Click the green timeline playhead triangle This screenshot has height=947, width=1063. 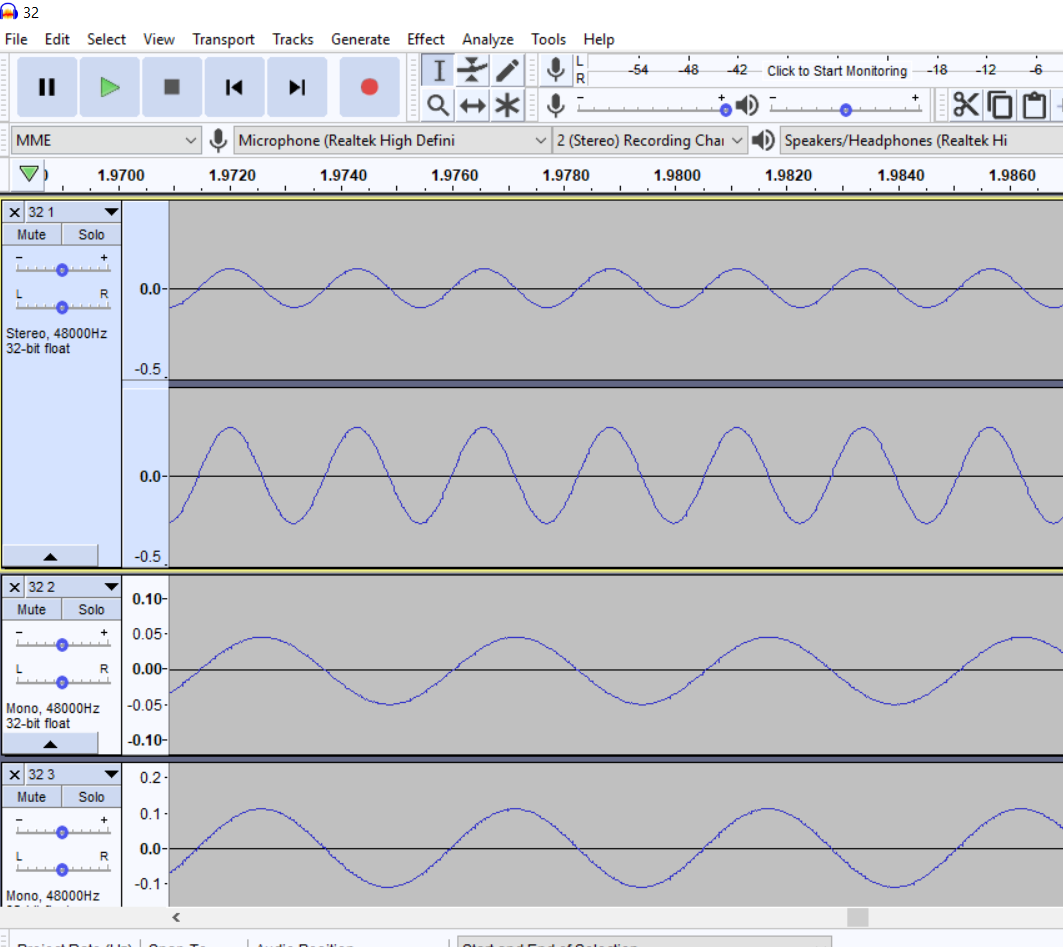[x=28, y=174]
